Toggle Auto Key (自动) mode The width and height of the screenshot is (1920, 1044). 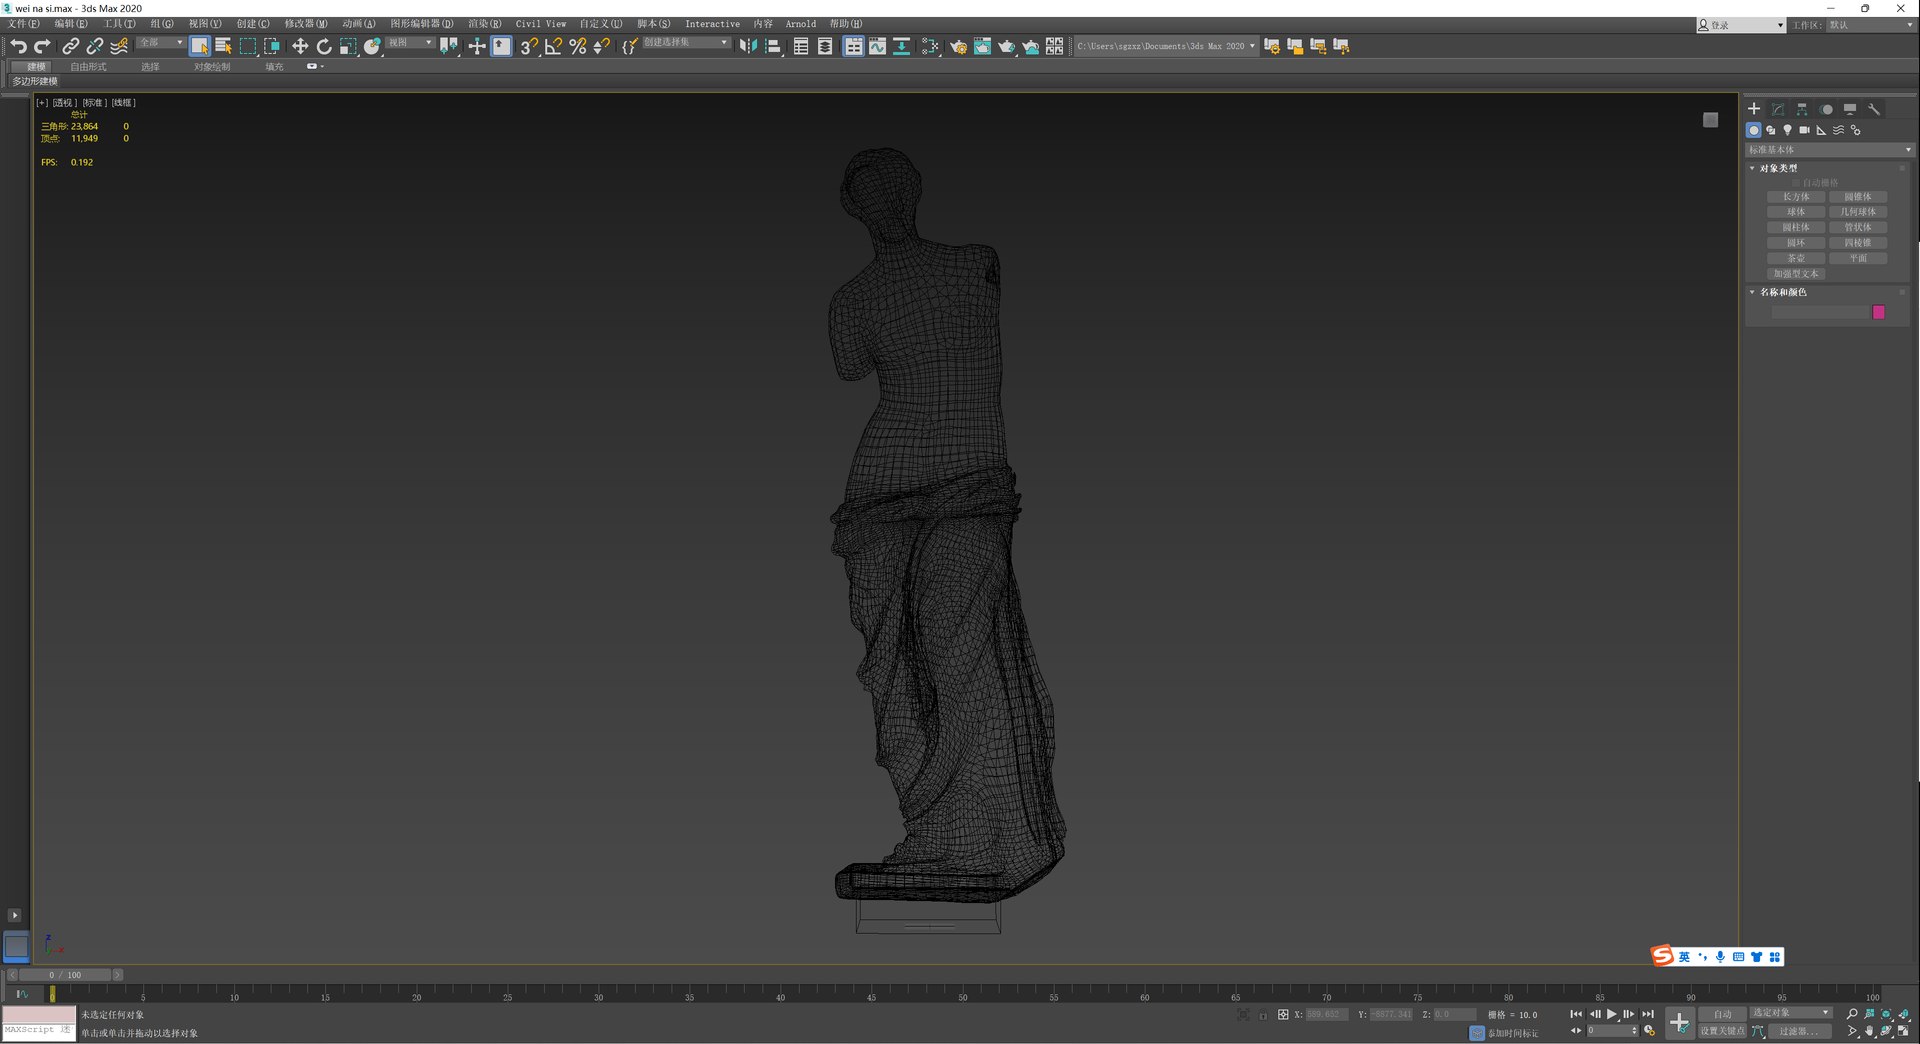coord(1722,1014)
